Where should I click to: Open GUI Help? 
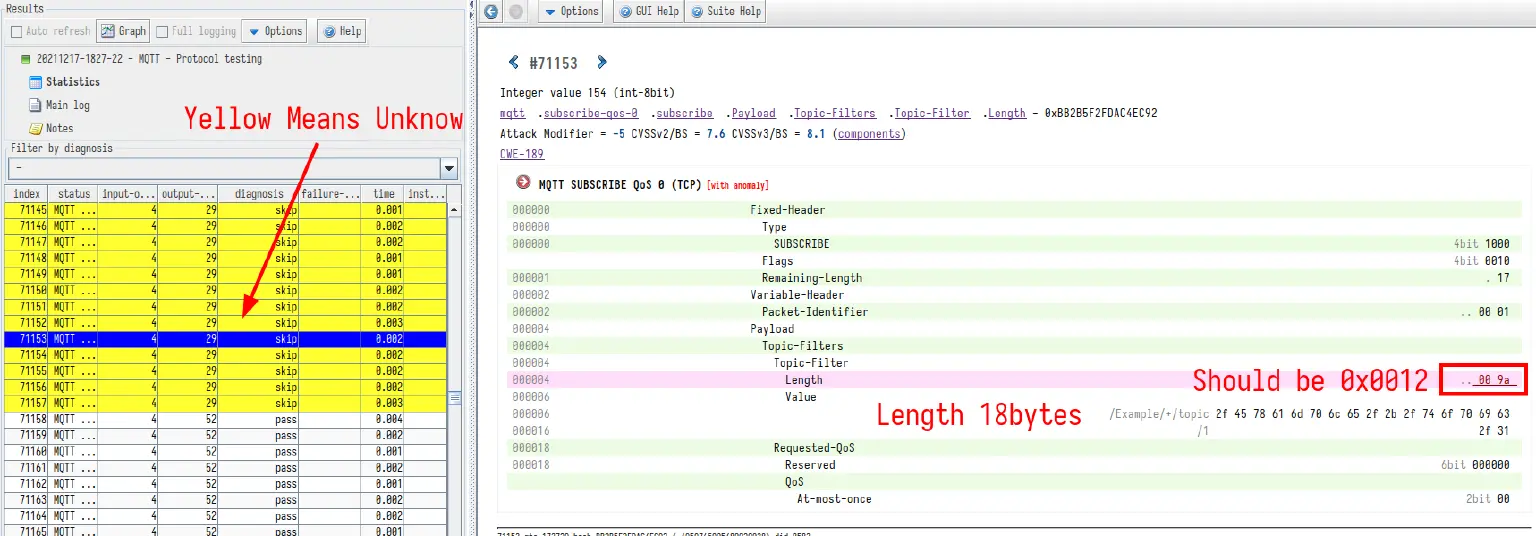(x=648, y=11)
